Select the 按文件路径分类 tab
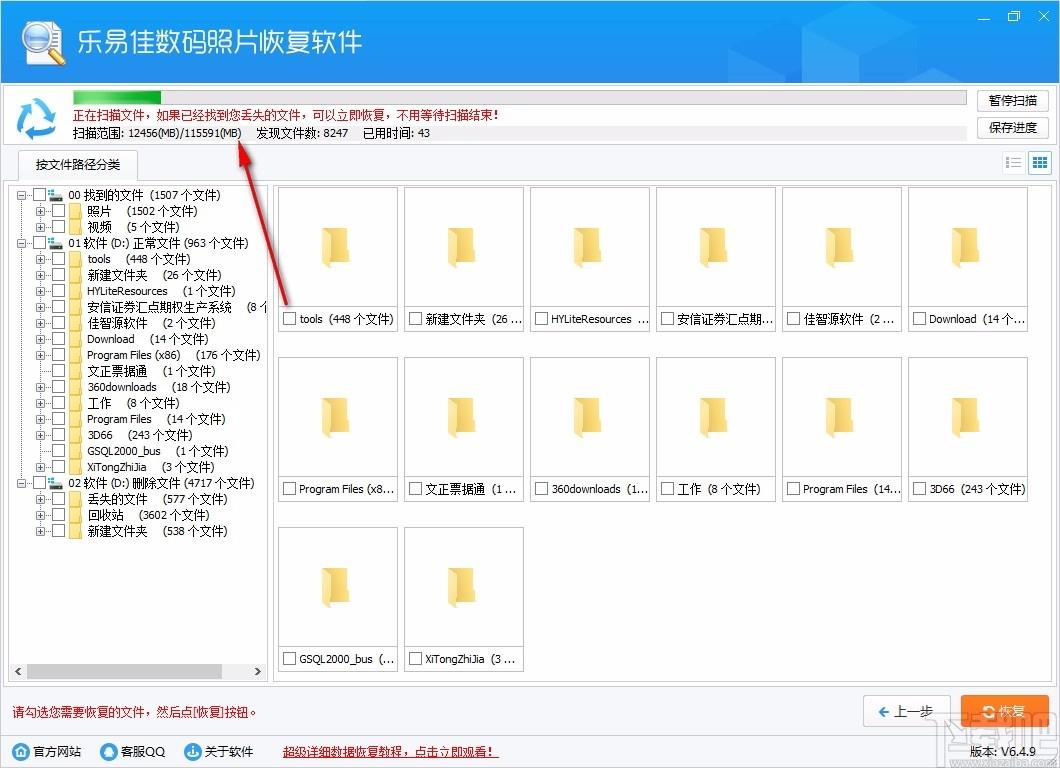This screenshot has height=768, width=1060. pos(78,165)
